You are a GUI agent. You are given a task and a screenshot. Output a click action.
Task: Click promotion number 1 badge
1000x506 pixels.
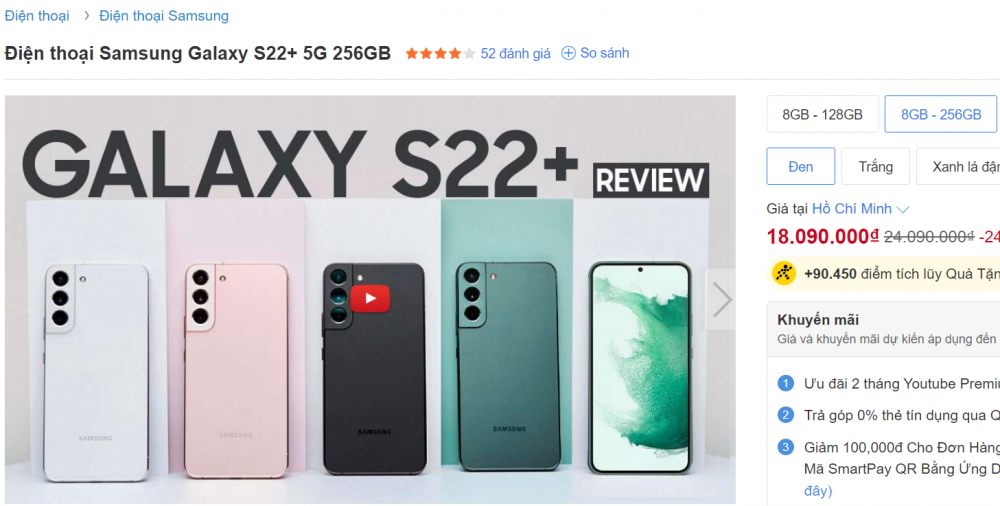pos(786,383)
